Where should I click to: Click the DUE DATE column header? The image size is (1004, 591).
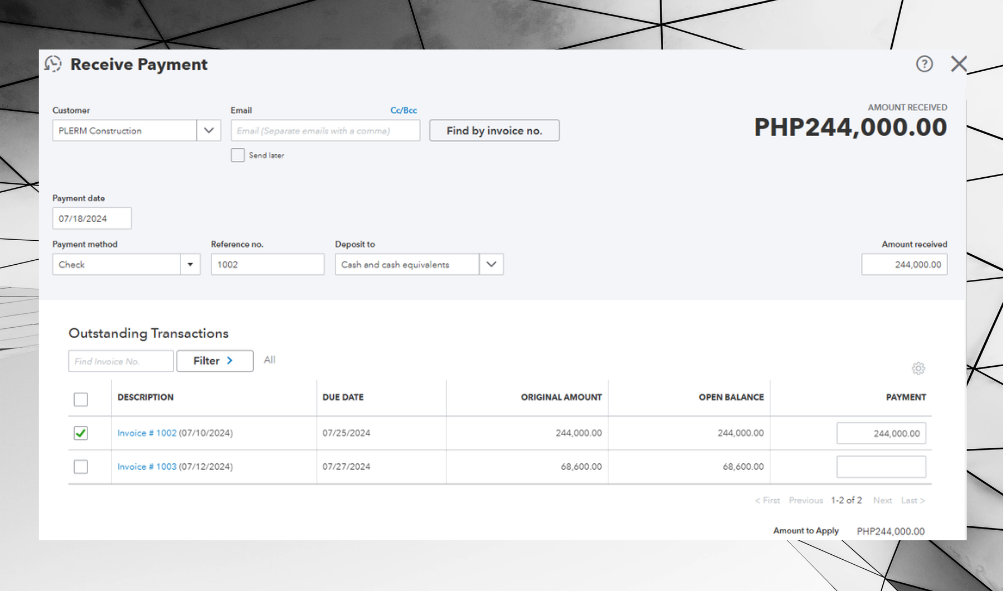click(x=343, y=397)
